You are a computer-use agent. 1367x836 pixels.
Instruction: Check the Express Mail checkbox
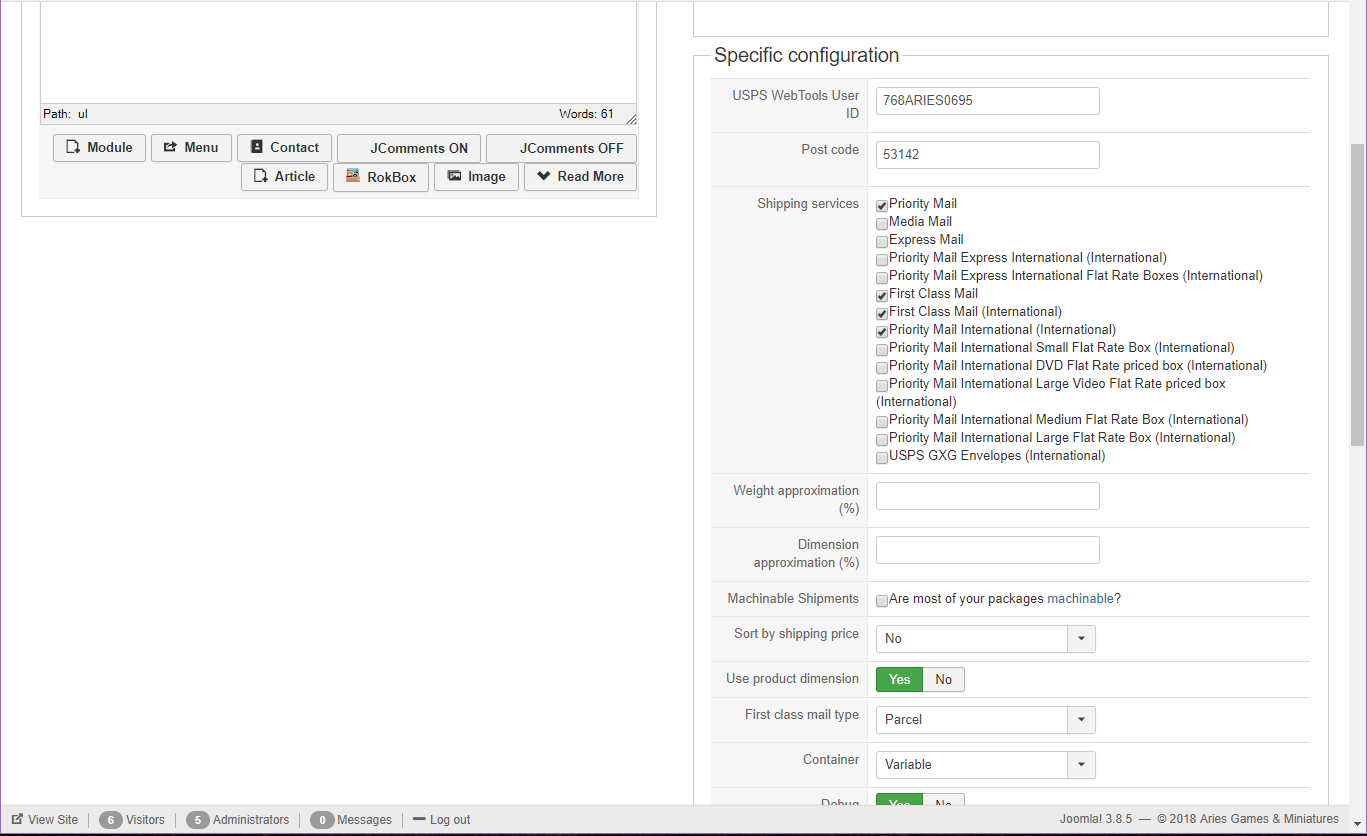coord(882,241)
